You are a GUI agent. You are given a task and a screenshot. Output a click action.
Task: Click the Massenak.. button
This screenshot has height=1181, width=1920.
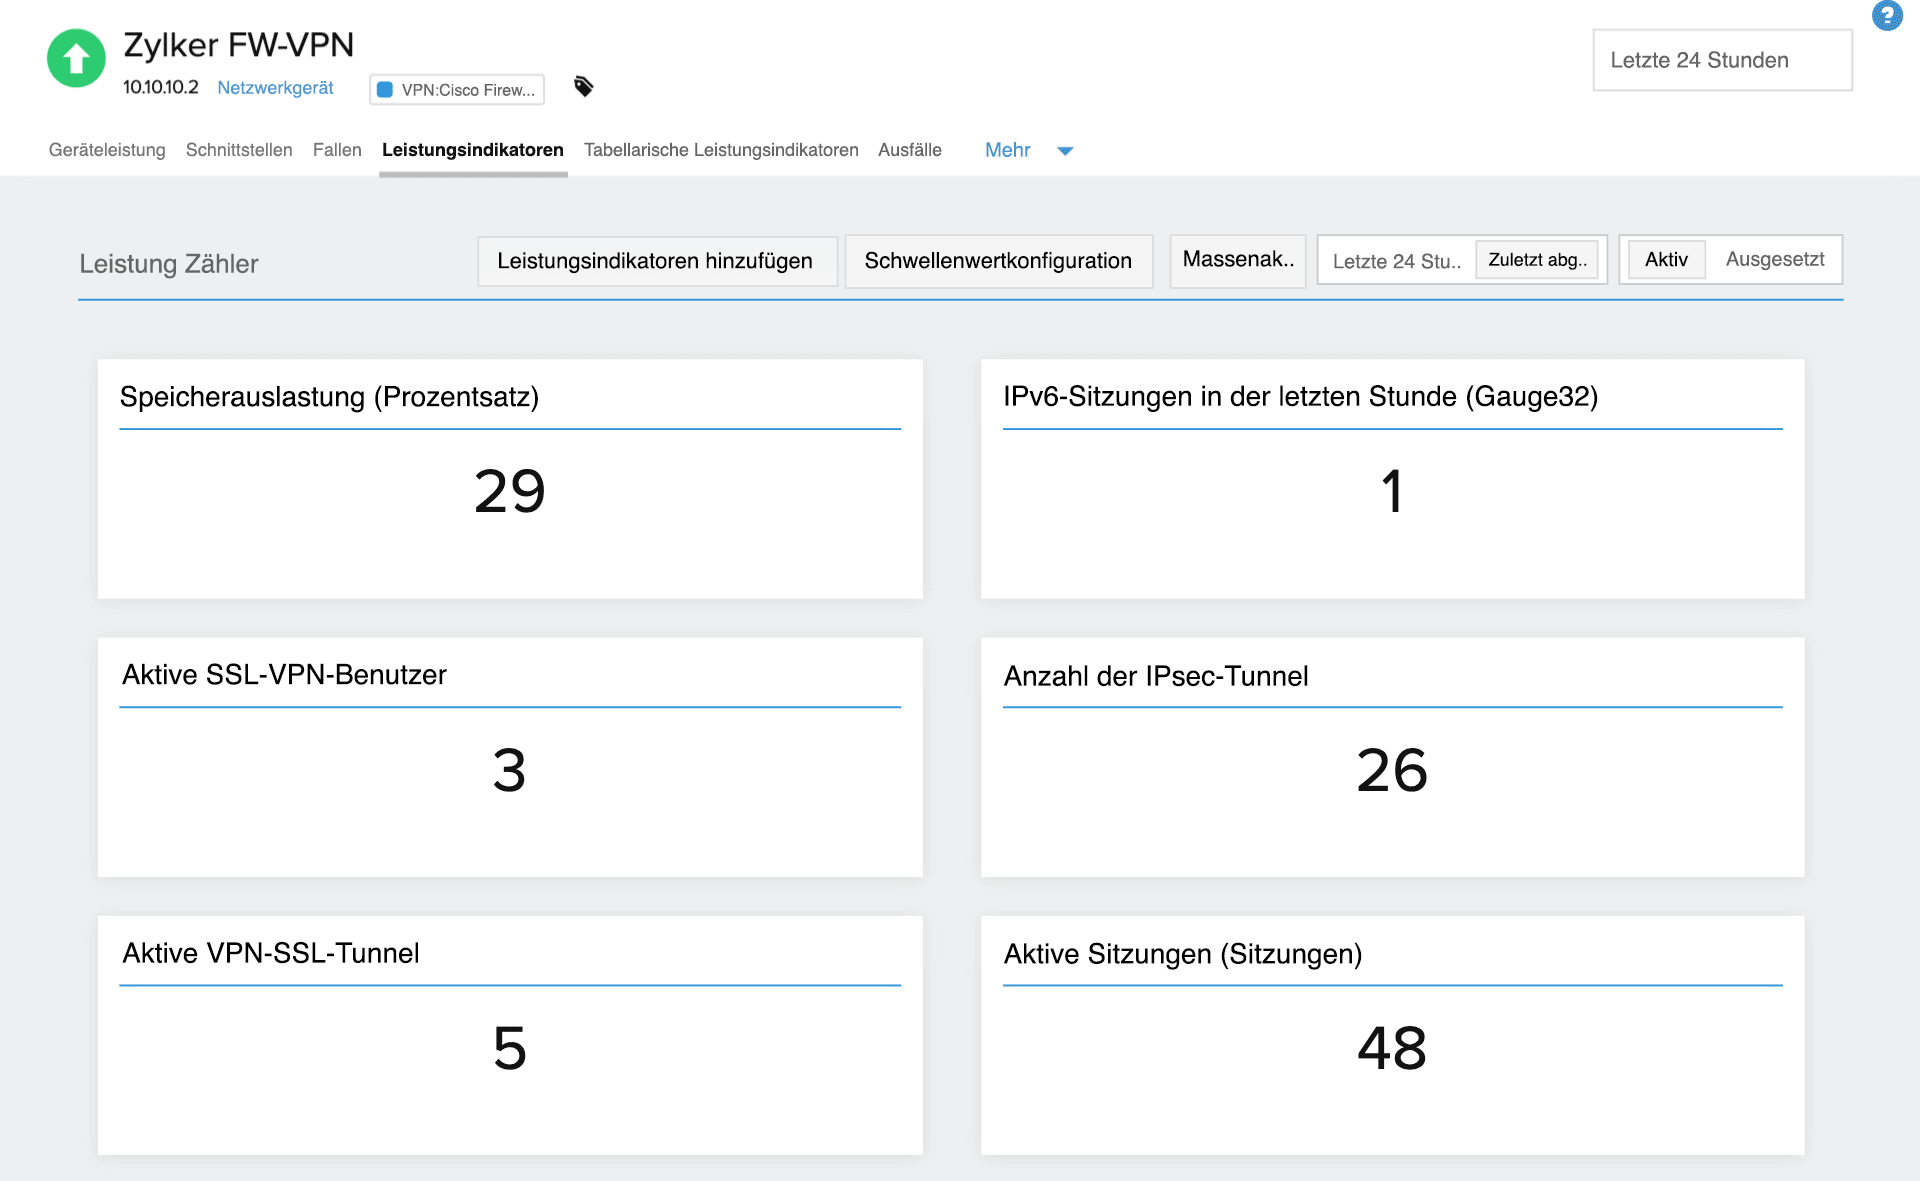(x=1237, y=259)
